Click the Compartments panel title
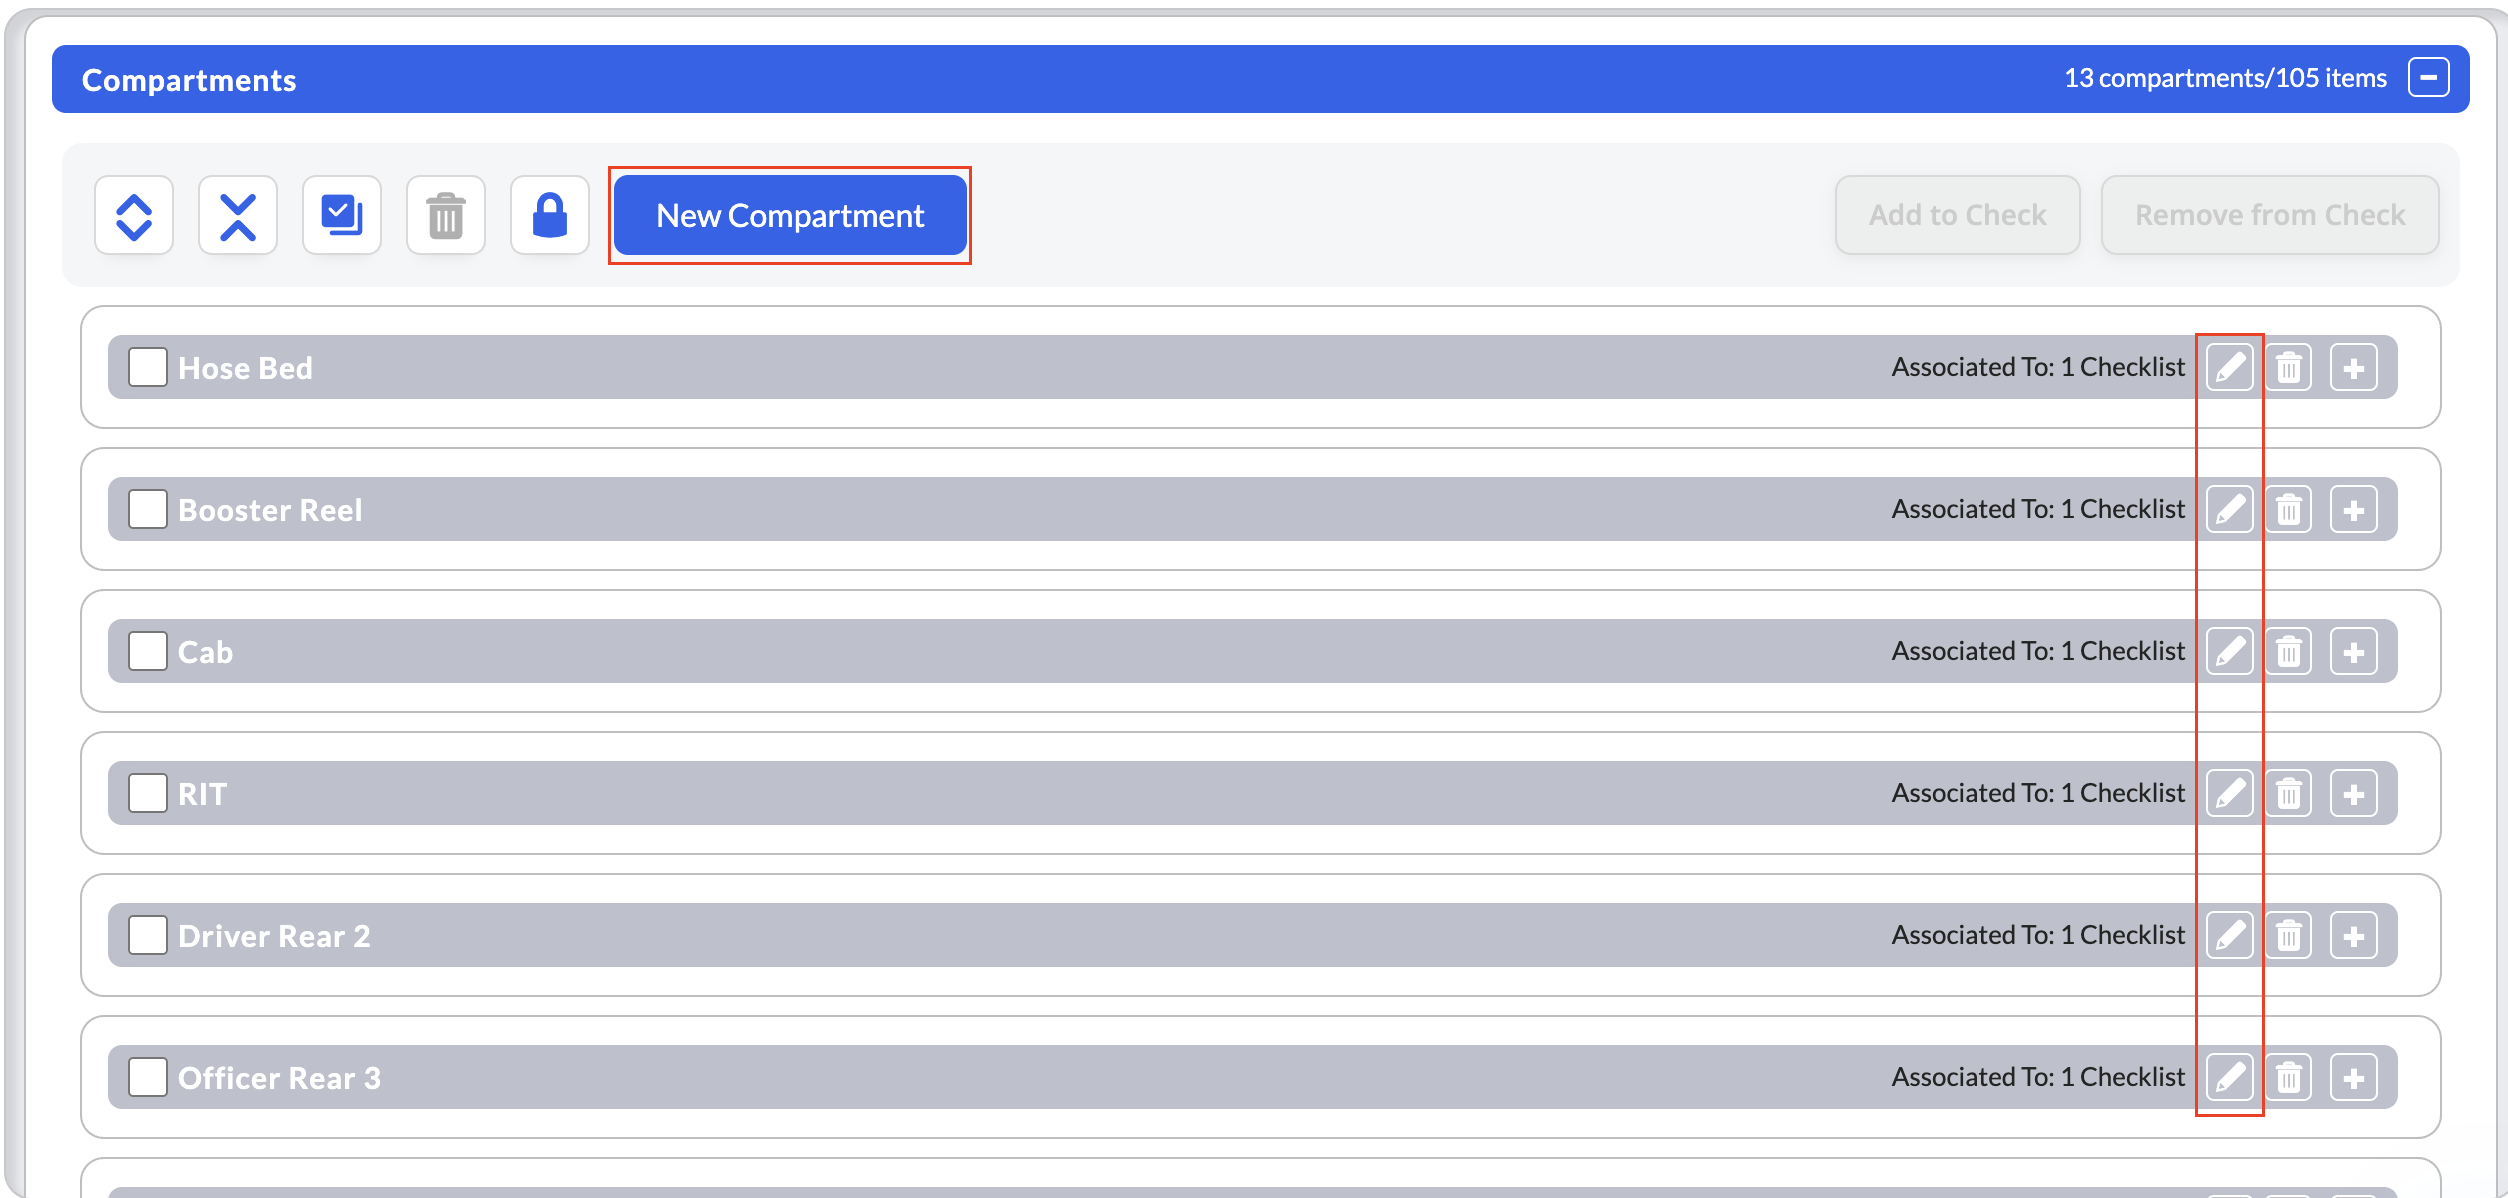Viewport: 2508px width, 1198px height. 189,80
